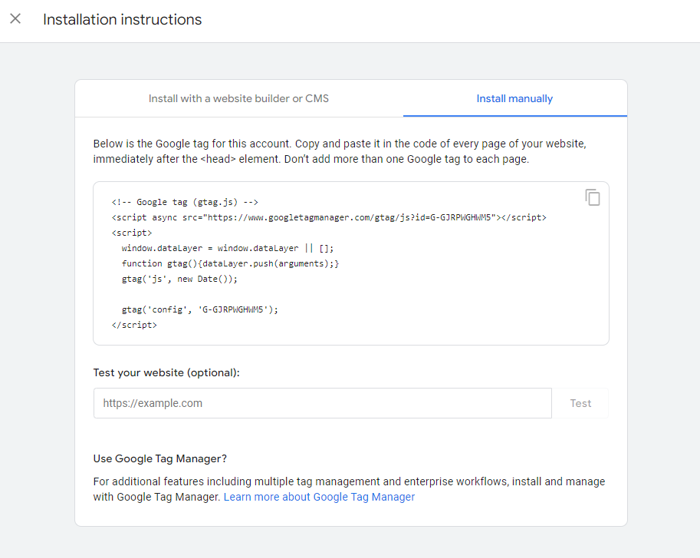Click the instruction paragraph above the code

tap(339, 151)
